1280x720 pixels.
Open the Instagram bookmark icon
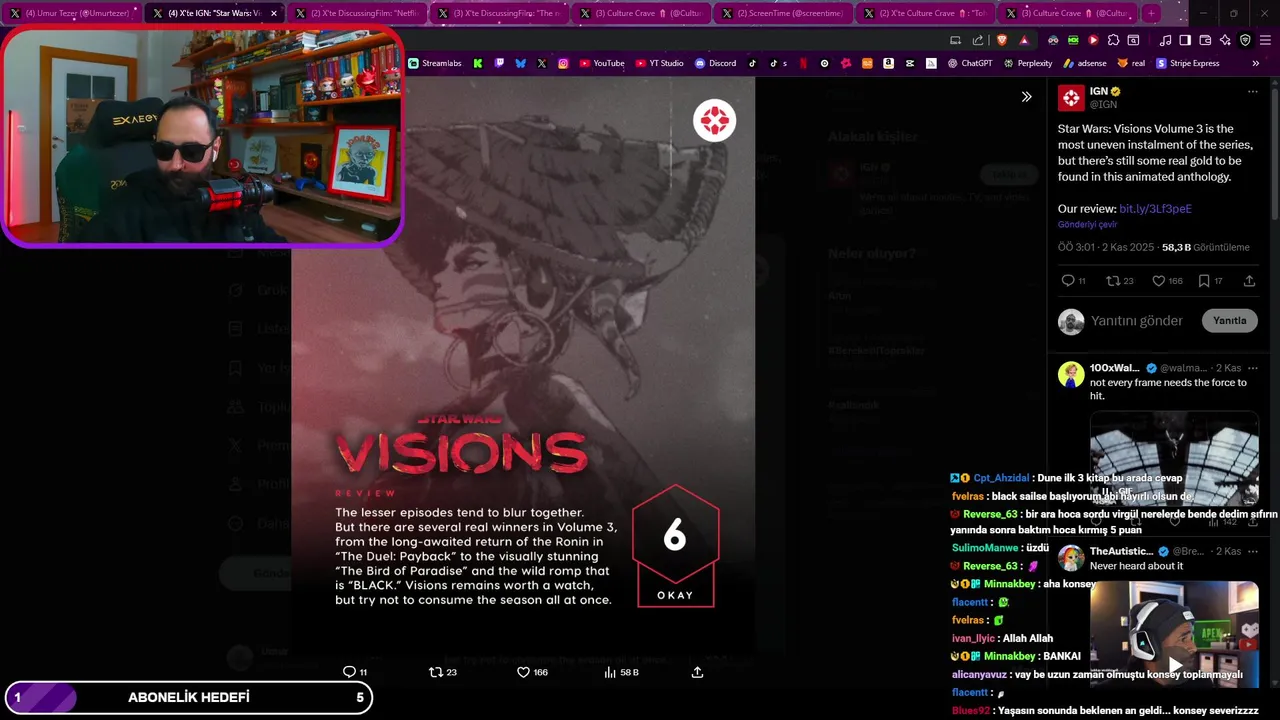[x=563, y=63]
